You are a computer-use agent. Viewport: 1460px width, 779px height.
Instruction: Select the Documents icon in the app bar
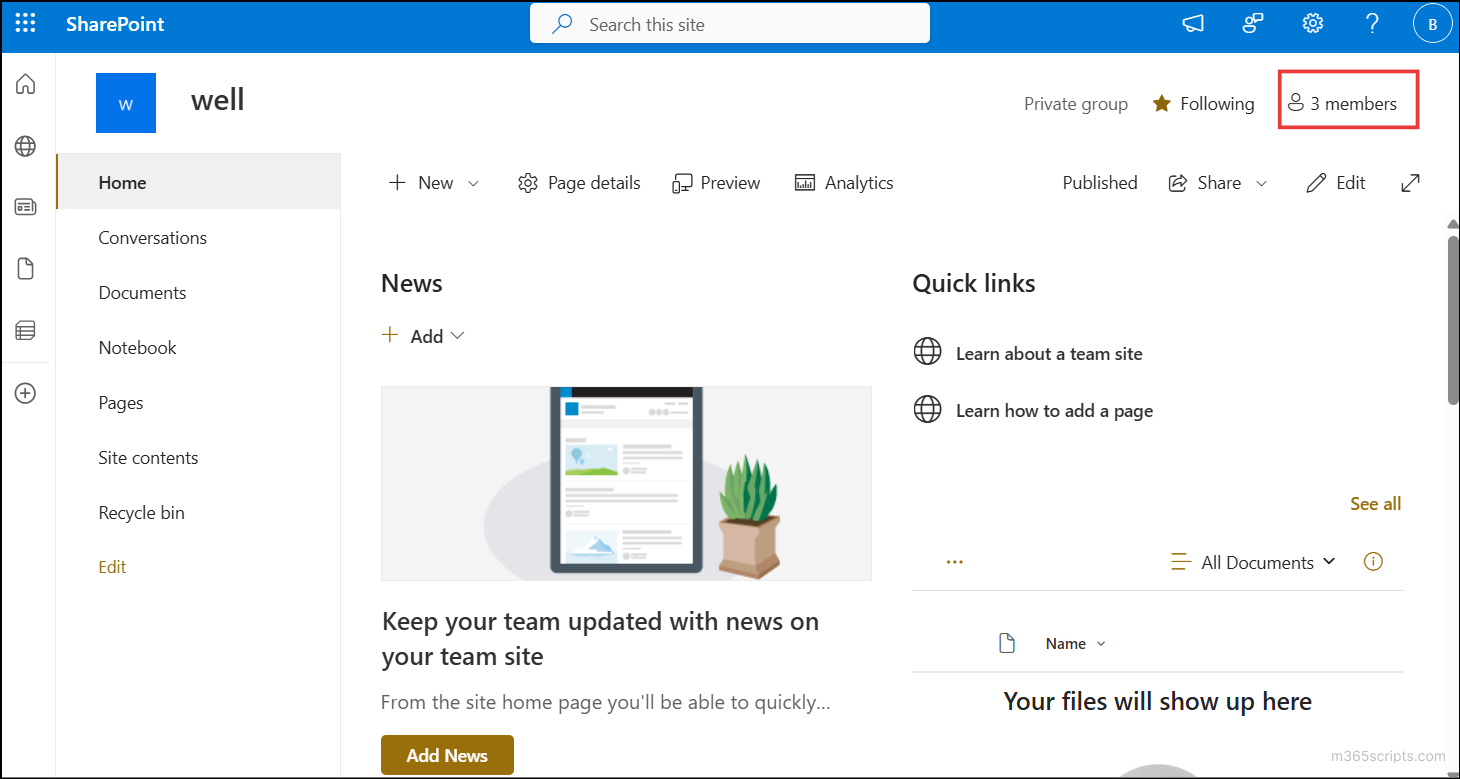tap(26, 268)
